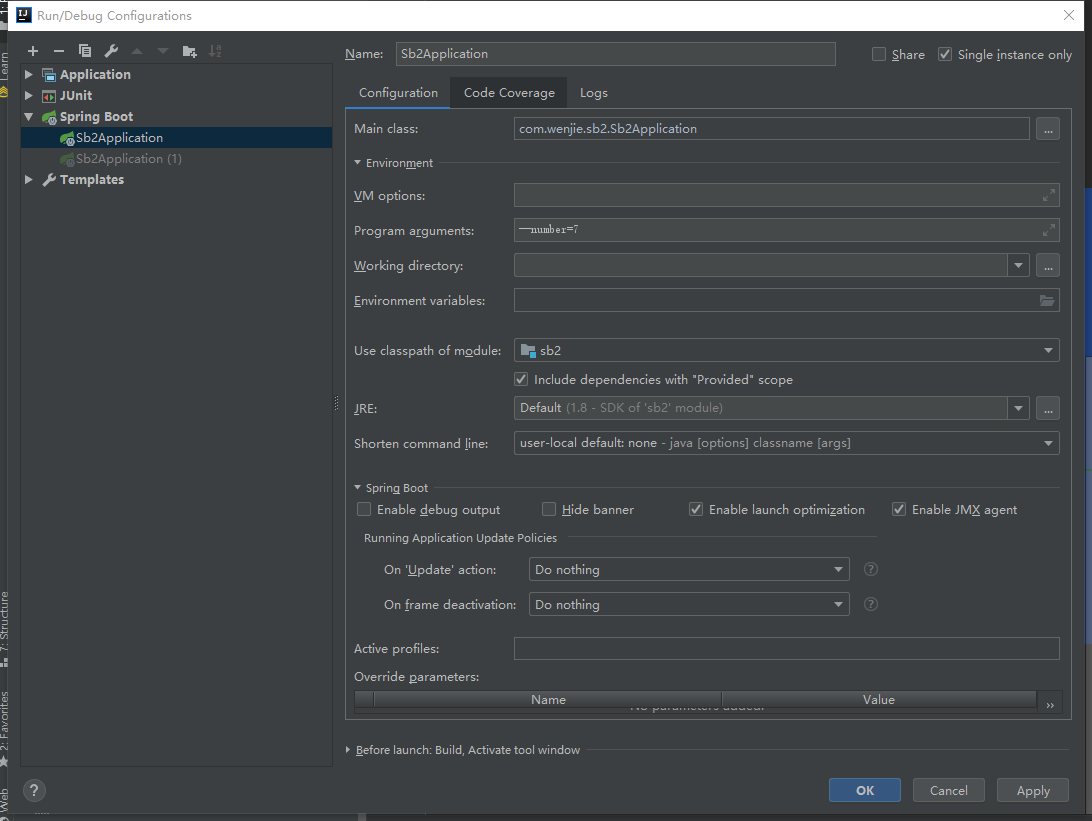Browse for Working directory with the ellipsis button
The width and height of the screenshot is (1092, 821).
1048,265
